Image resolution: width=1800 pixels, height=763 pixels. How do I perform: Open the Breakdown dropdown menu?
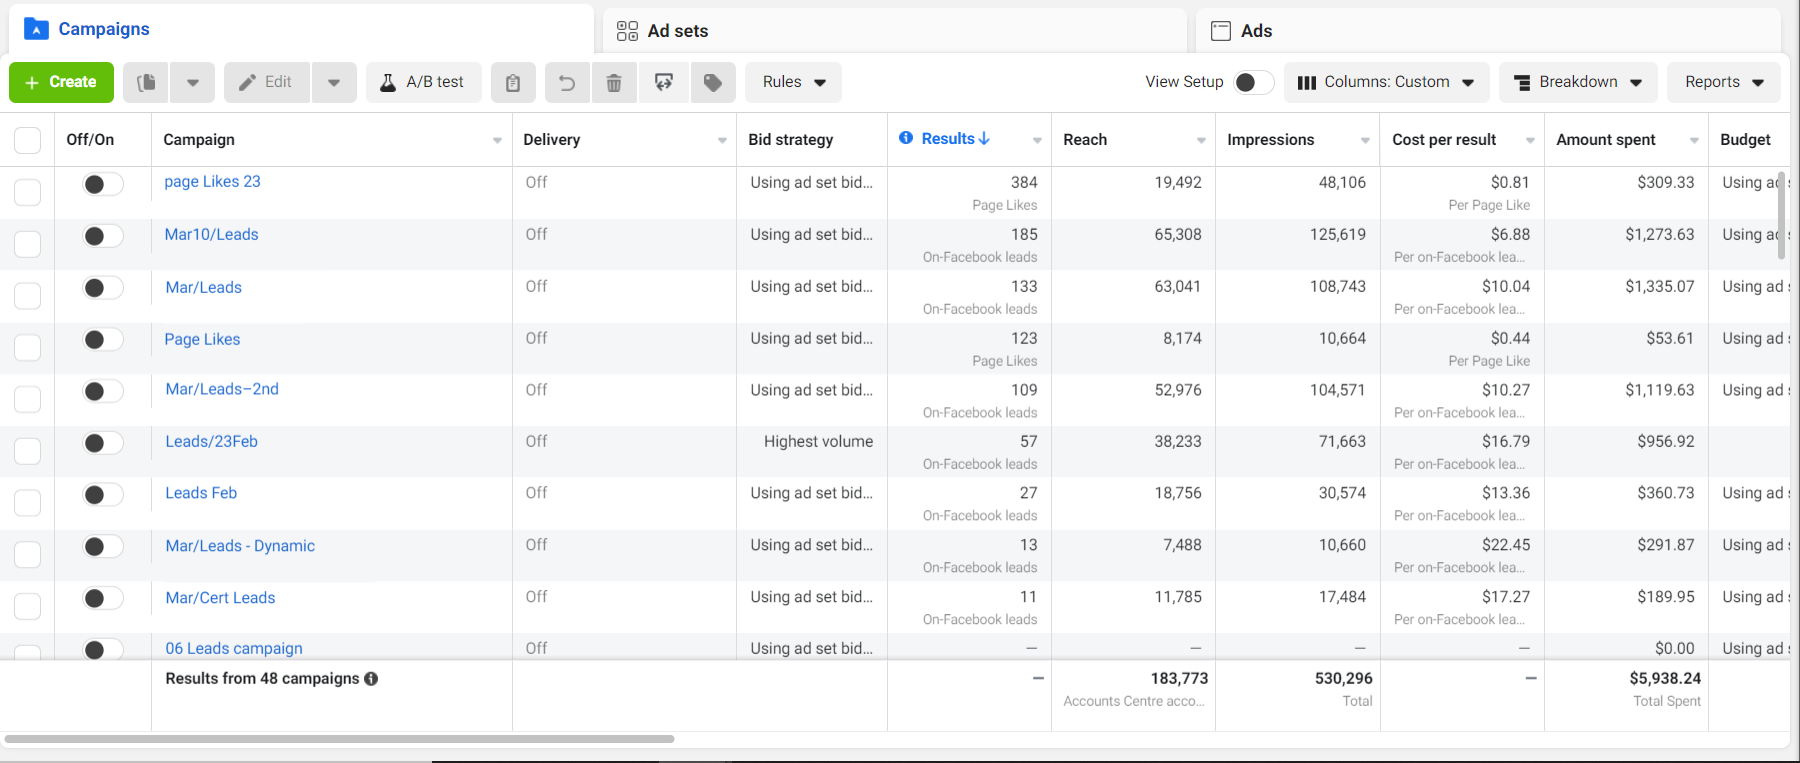click(x=1577, y=82)
